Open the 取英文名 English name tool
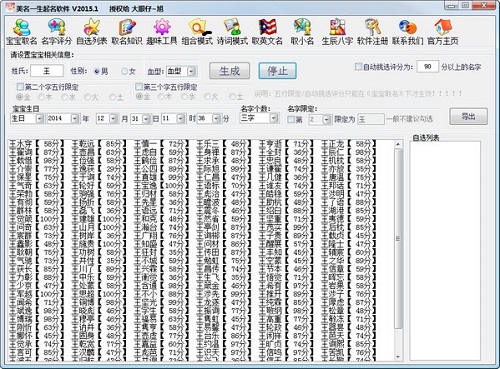Screen dimensions: 500x369 coord(267,32)
